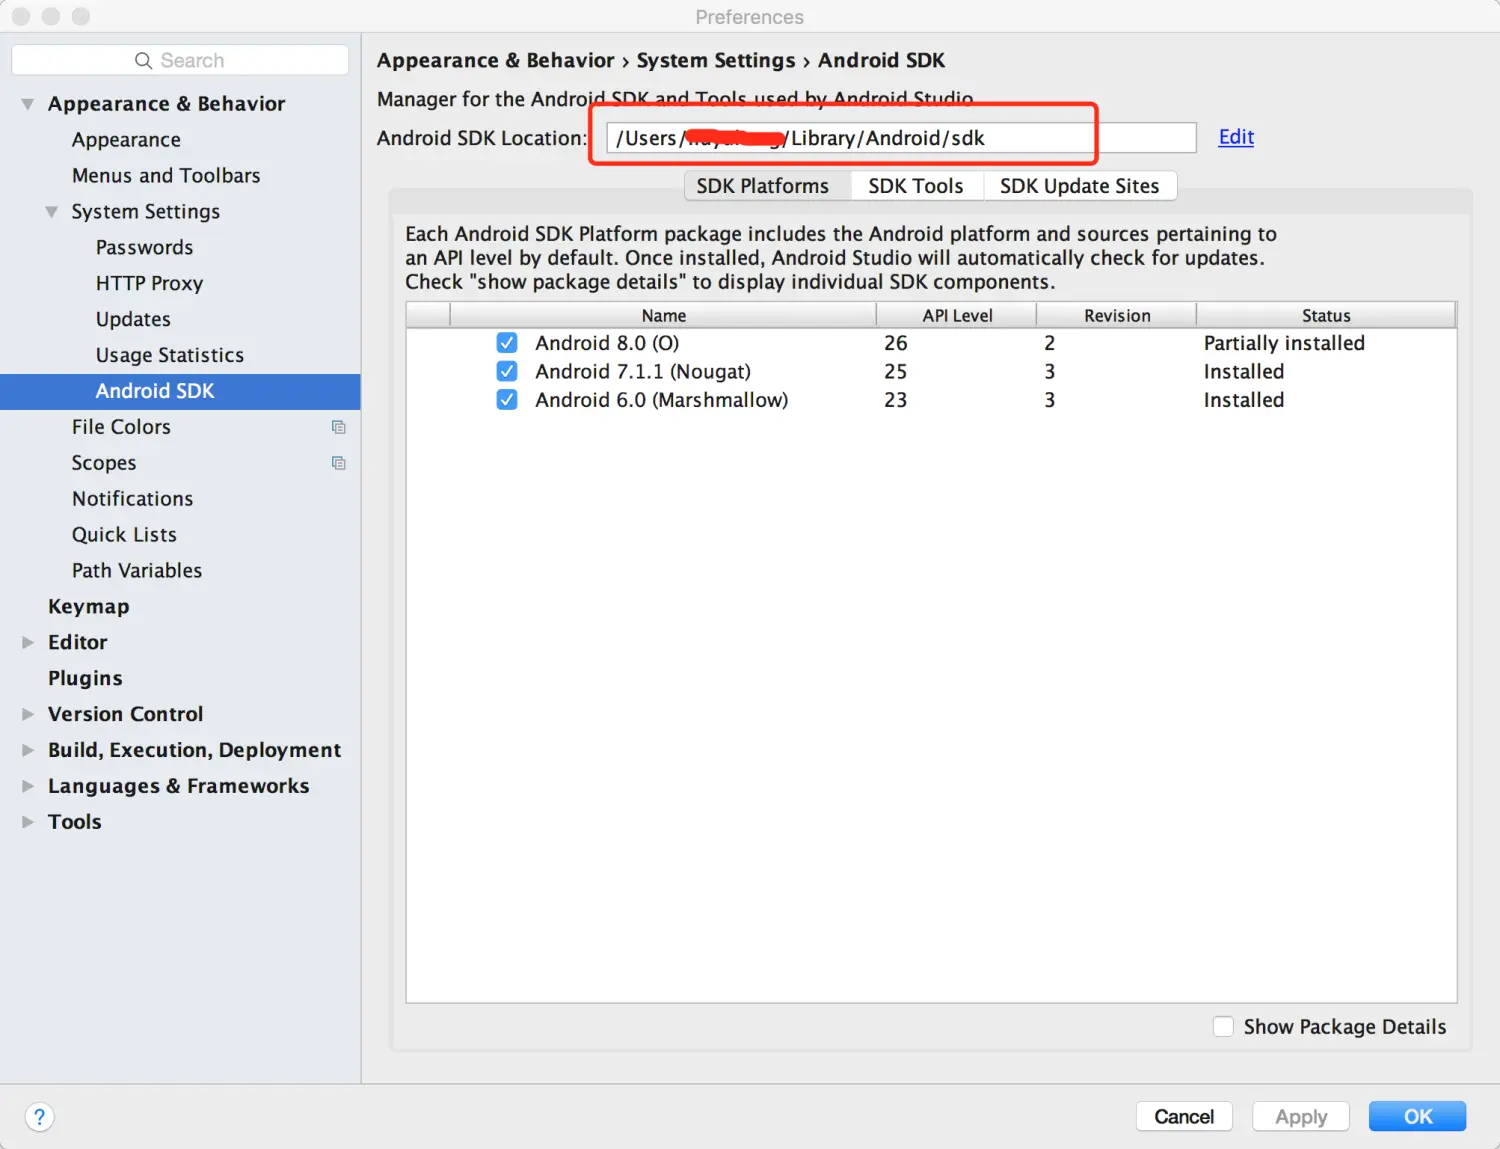Expand the Tools section arrow
1500x1149 pixels.
[x=28, y=822]
